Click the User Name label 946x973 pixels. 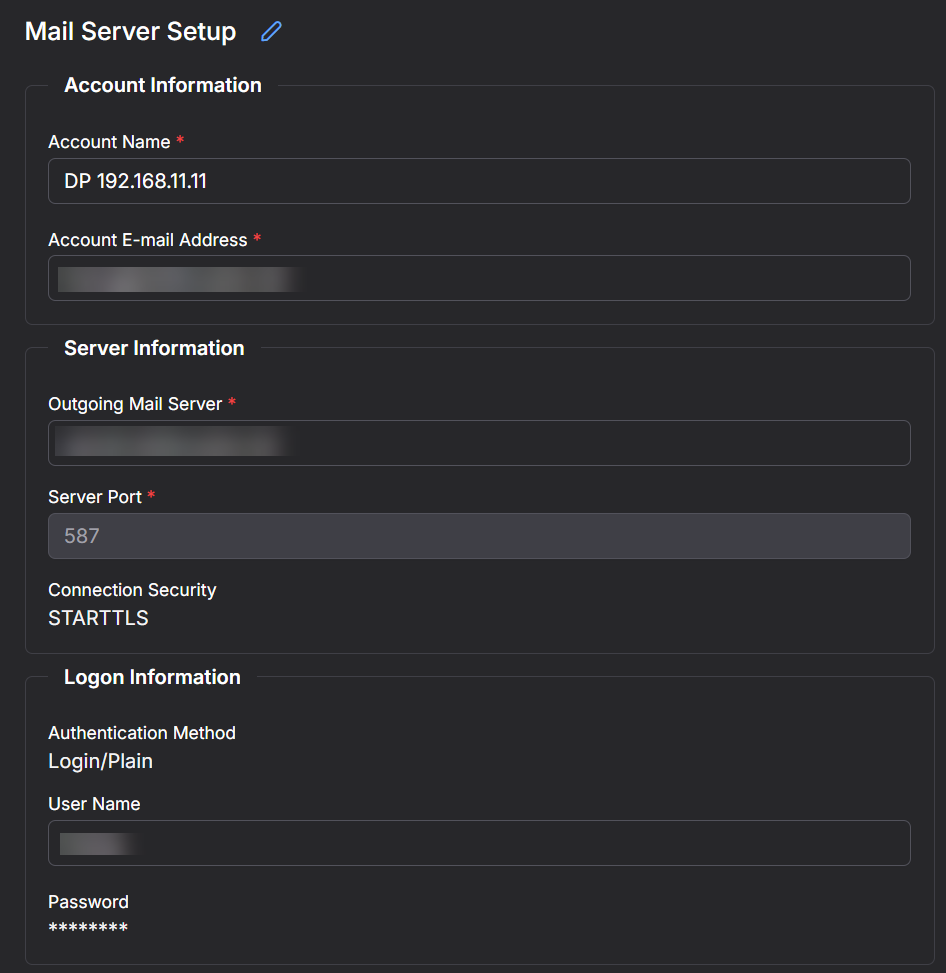pyautogui.click(x=94, y=804)
